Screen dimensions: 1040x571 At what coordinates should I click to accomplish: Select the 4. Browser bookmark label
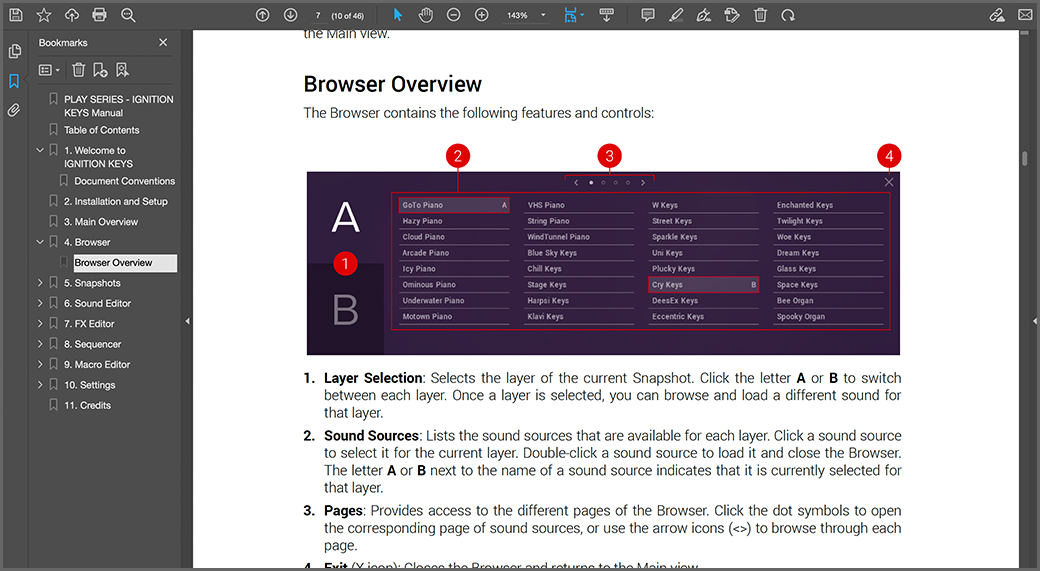(x=87, y=243)
